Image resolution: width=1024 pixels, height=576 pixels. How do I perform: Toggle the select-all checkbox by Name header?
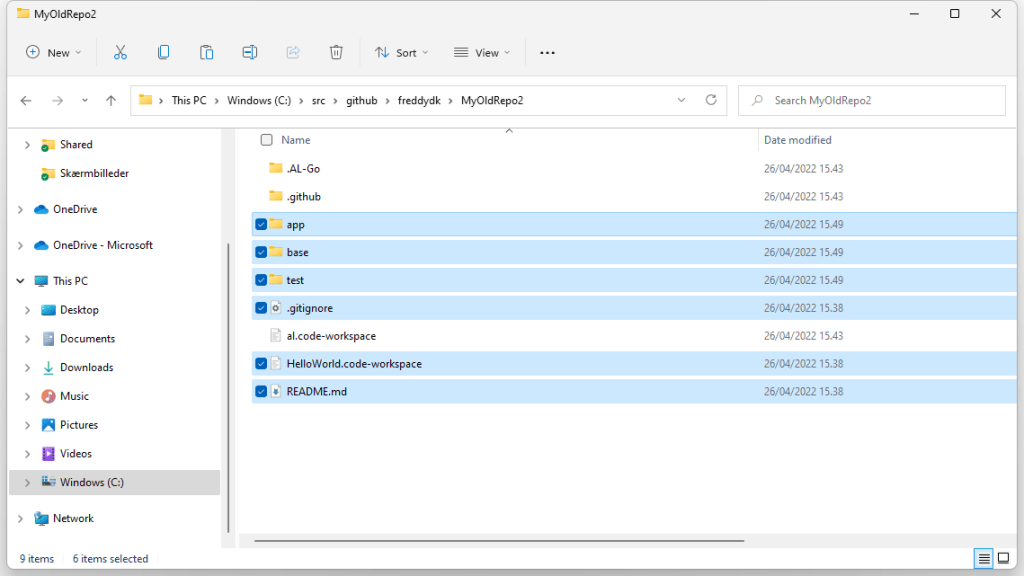coord(266,140)
